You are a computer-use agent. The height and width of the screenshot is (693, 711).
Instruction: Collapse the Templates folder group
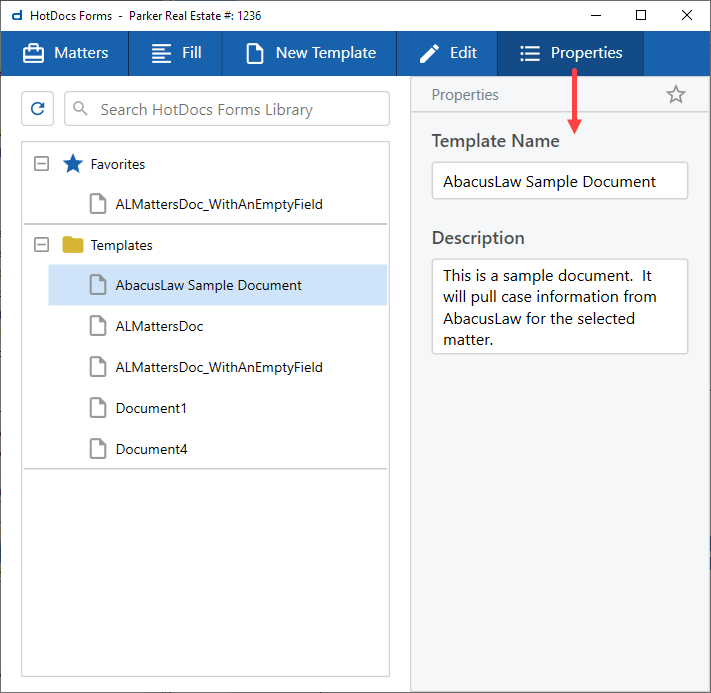[41, 245]
